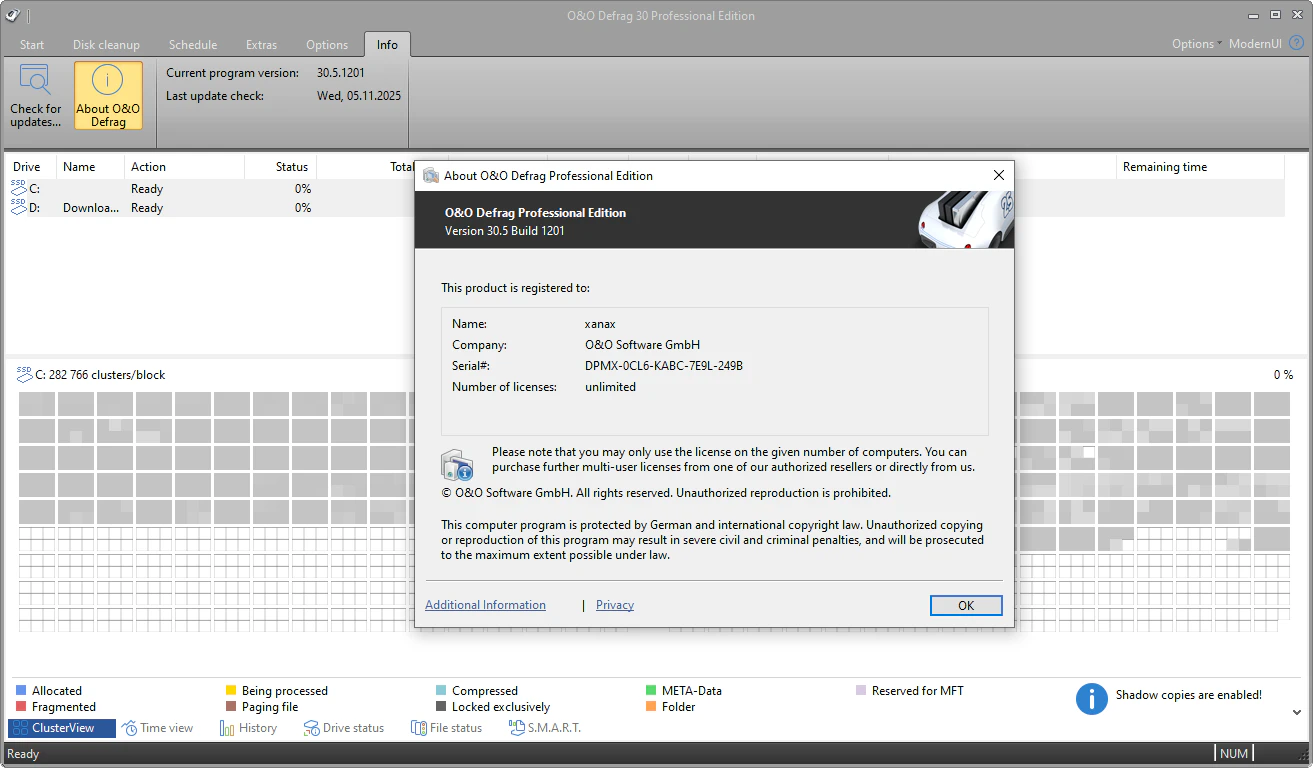
Task: Click the SSD drive icon for C: row
Action: (19, 188)
